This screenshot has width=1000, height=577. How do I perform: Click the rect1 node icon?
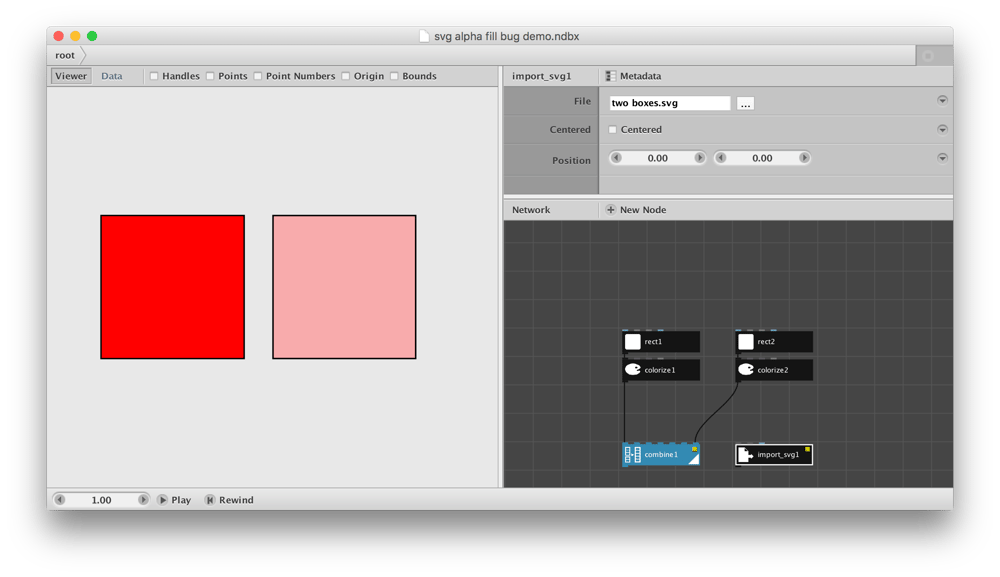tap(632, 342)
